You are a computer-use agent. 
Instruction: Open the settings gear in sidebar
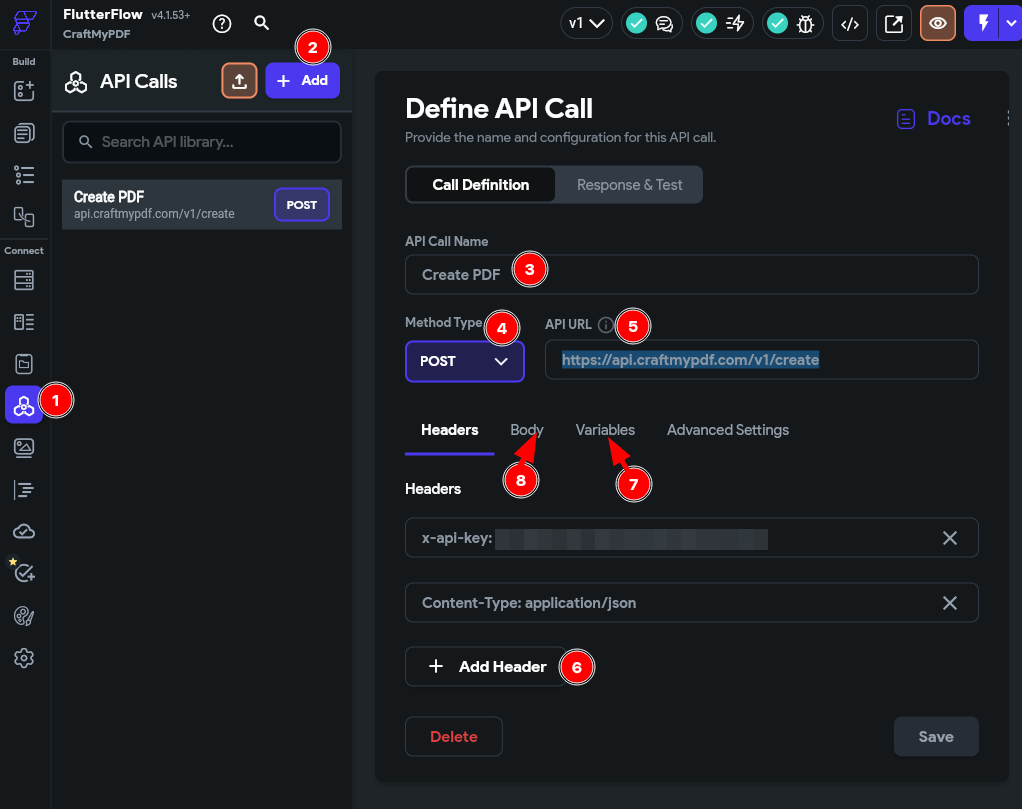[24, 658]
